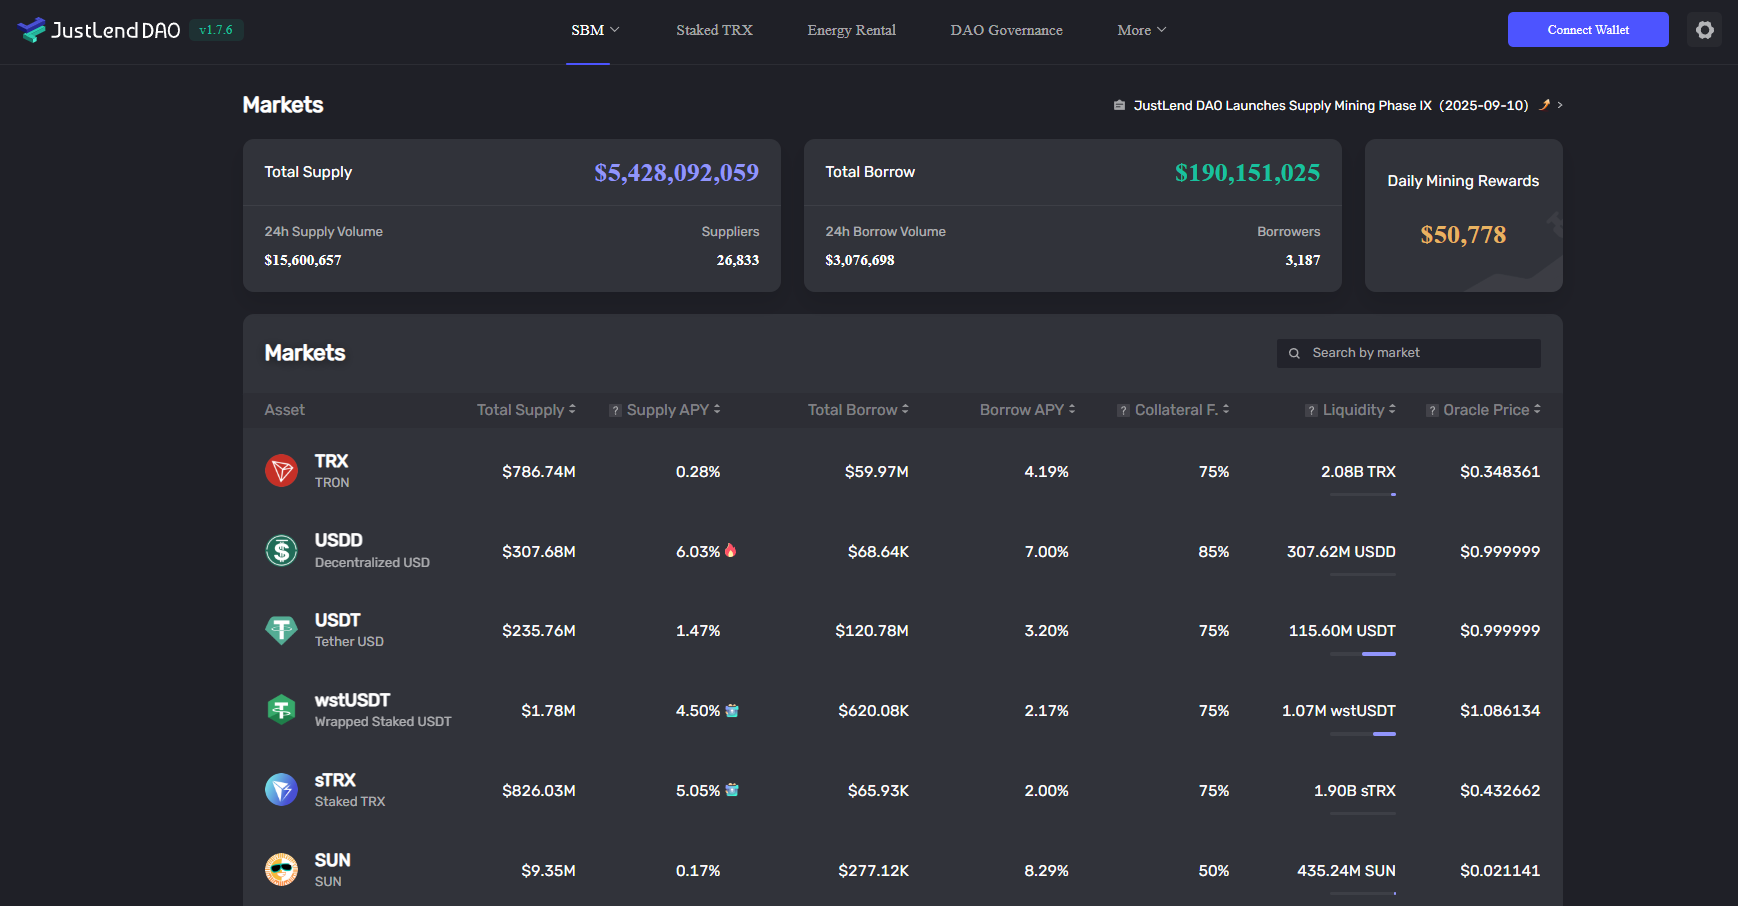Open settings via the gear icon
Image resolution: width=1738 pixels, height=906 pixels.
pyautogui.click(x=1705, y=30)
